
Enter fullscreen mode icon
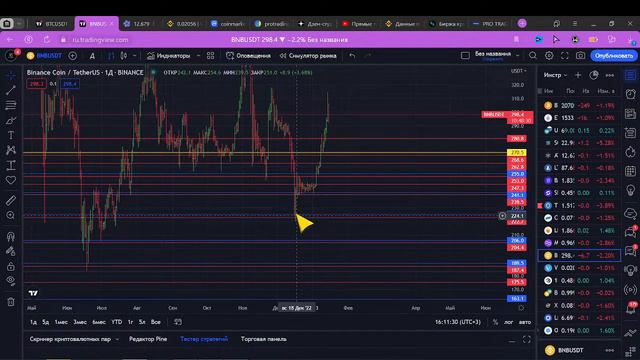point(565,56)
